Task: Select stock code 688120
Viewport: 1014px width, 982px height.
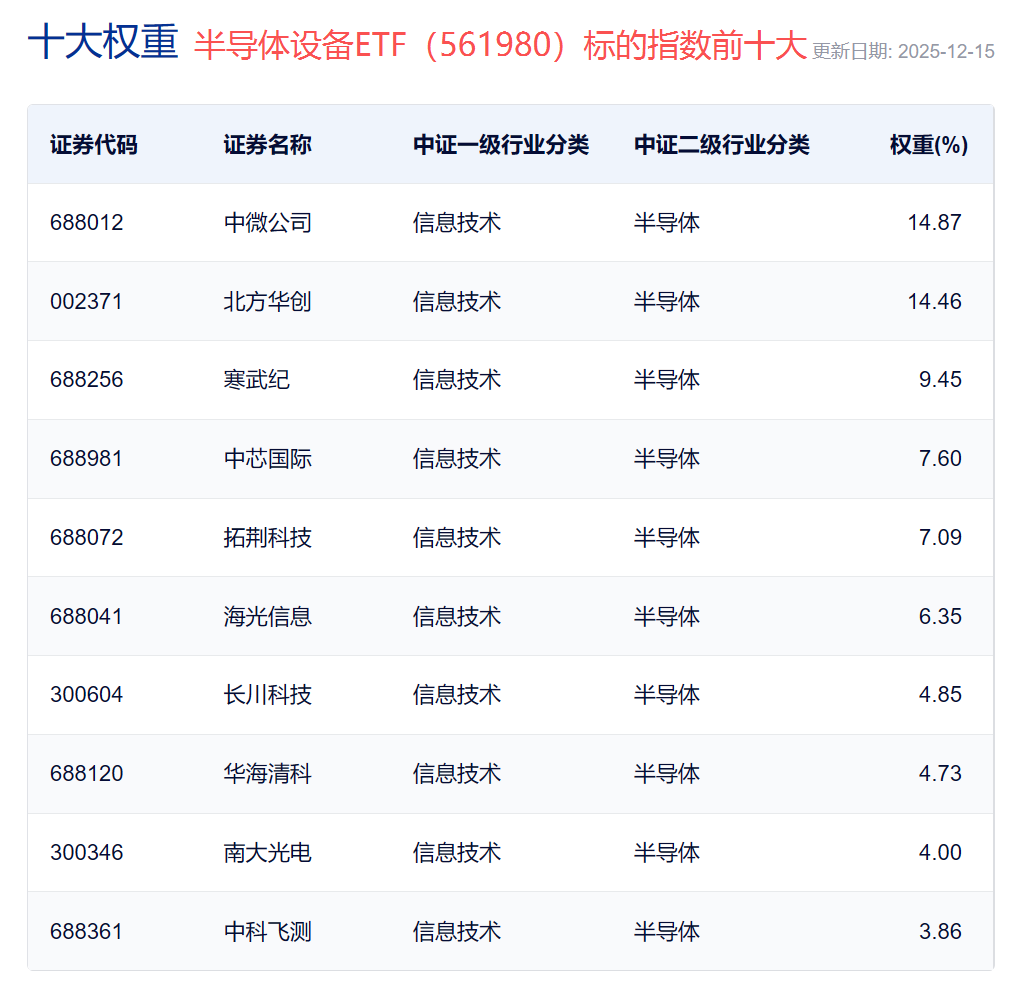Action: pyautogui.click(x=87, y=774)
